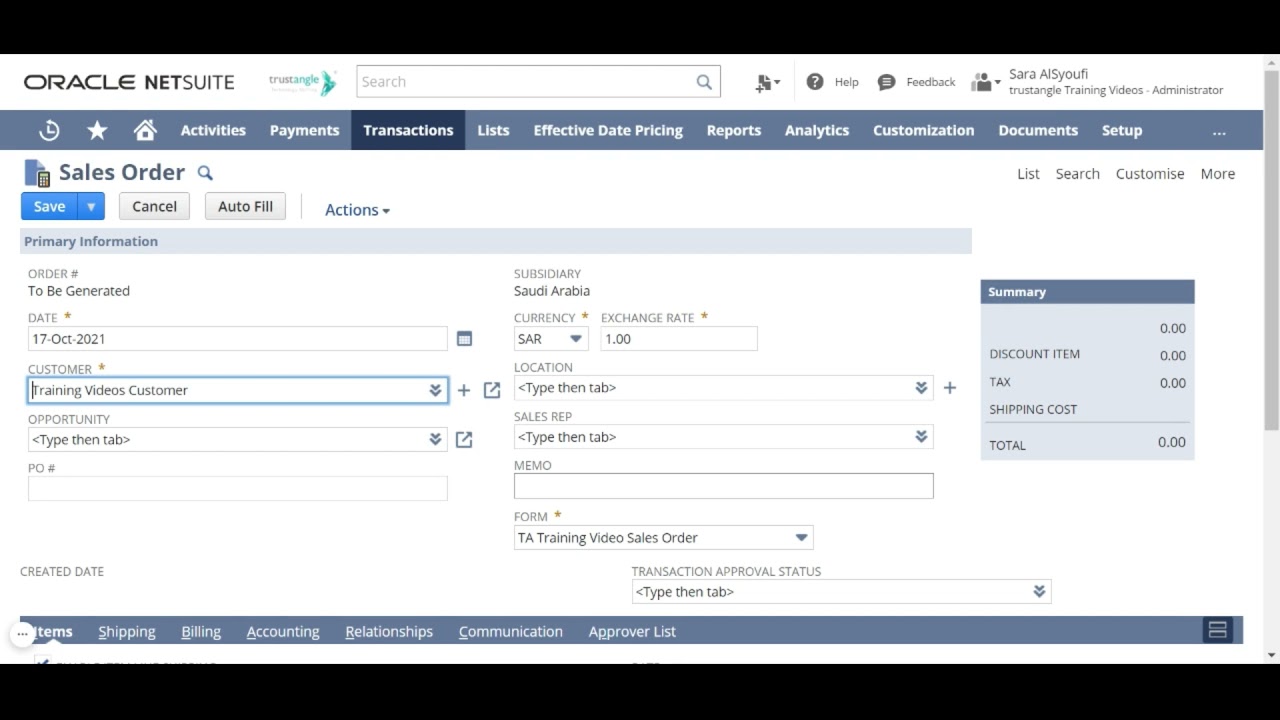Image resolution: width=1280 pixels, height=720 pixels.
Task: Expand the Location field dropdown arrows
Action: [921, 388]
